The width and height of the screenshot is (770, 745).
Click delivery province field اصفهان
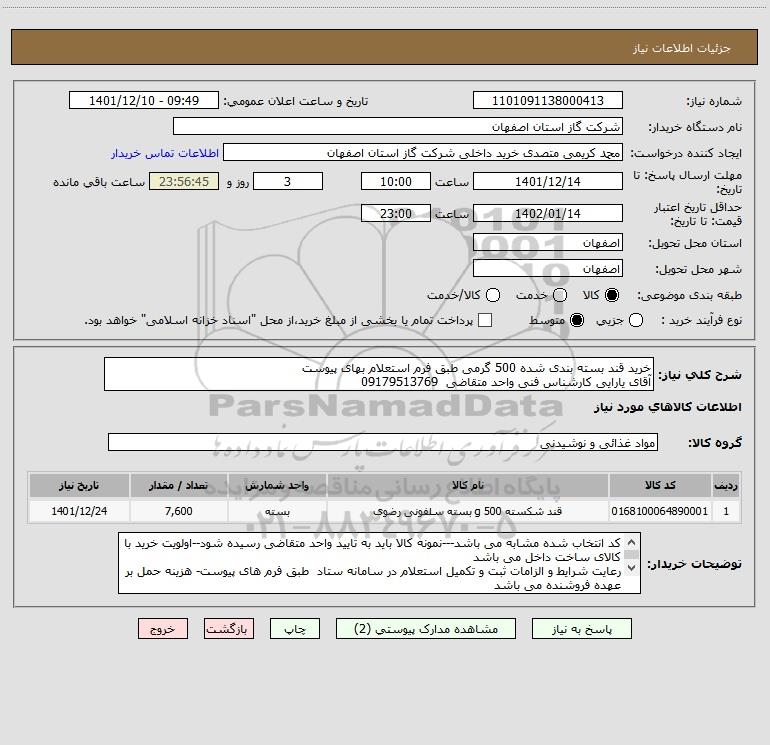pyautogui.click(x=548, y=243)
